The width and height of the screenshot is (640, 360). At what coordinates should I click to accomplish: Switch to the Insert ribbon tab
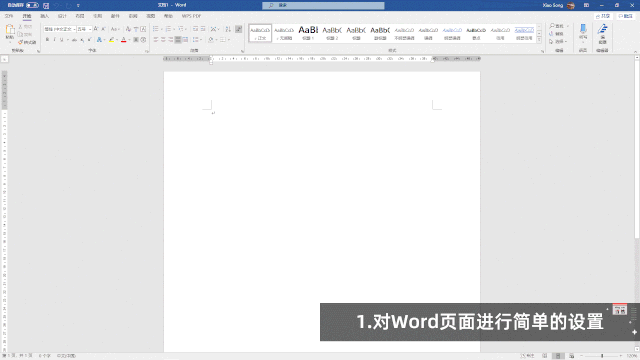click(44, 16)
